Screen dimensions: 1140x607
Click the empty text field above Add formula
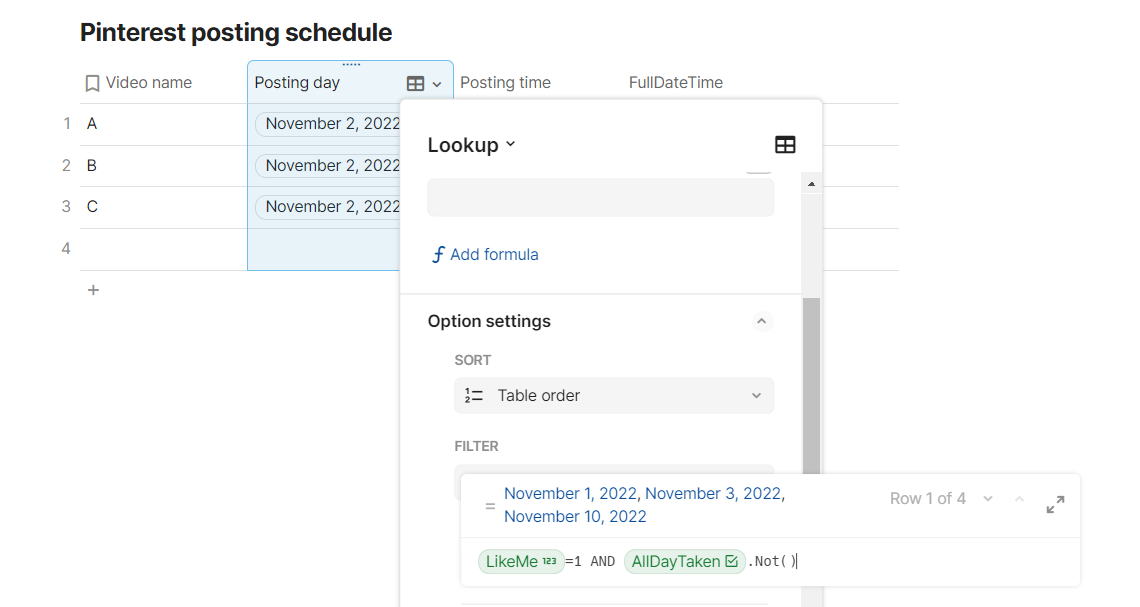click(600, 198)
